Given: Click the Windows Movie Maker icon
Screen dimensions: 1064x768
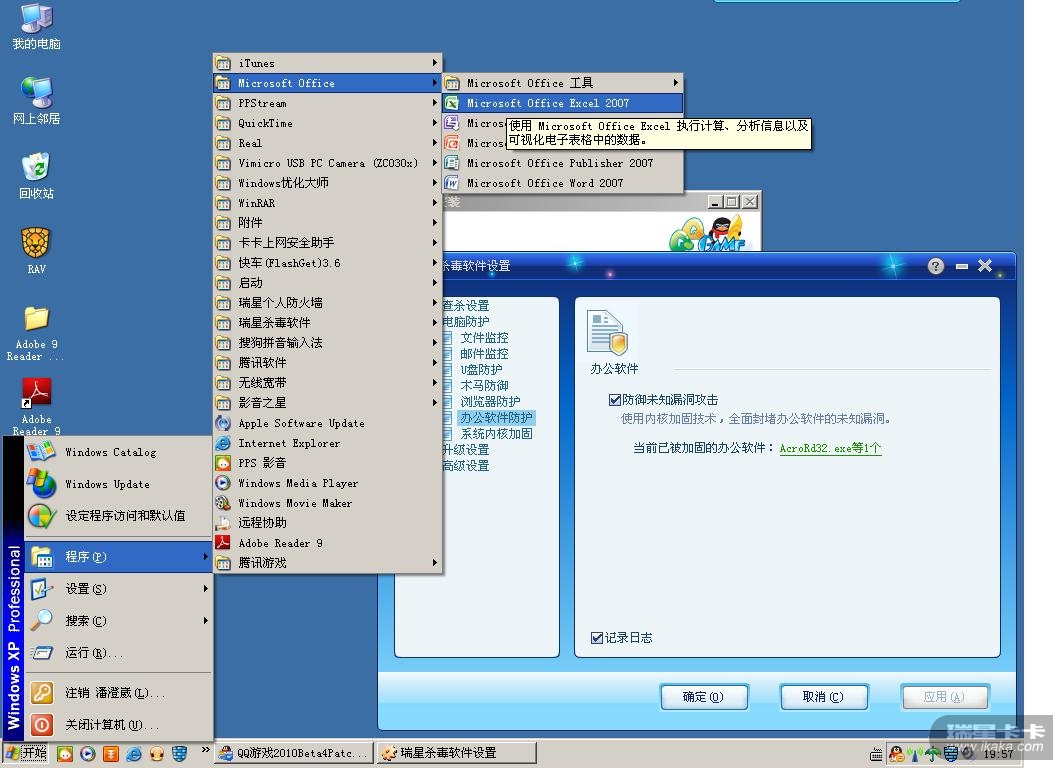Looking at the screenshot, I should click(x=223, y=503).
